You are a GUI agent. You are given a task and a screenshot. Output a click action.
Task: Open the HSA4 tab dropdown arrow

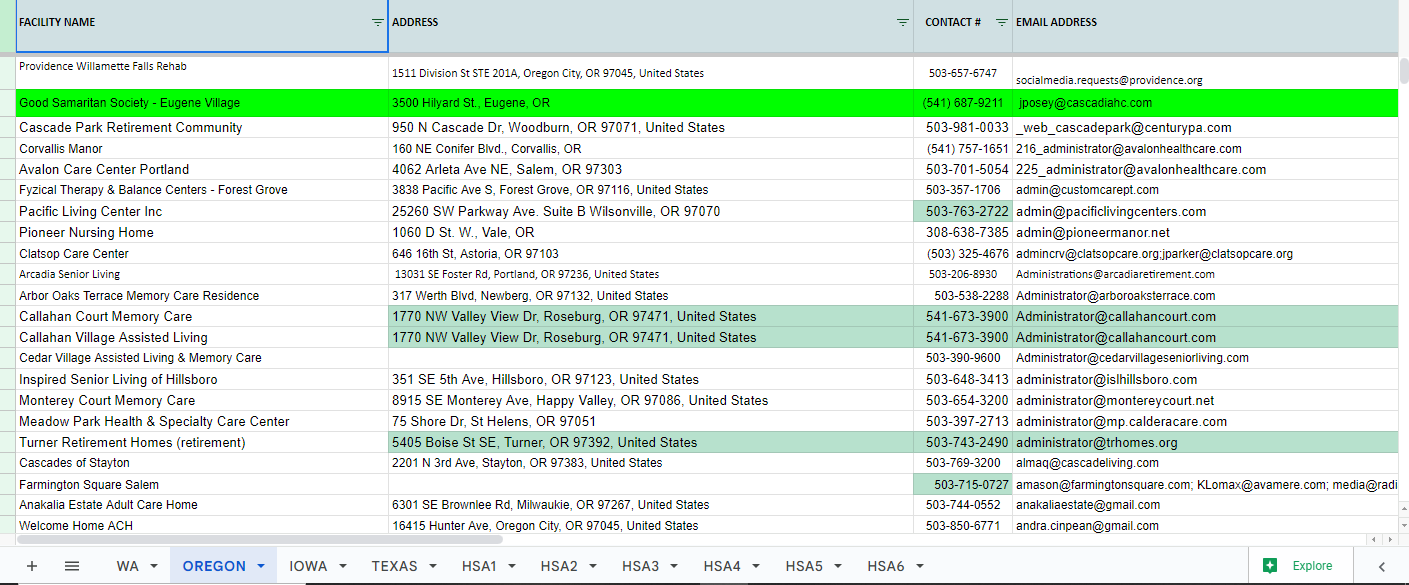756,566
